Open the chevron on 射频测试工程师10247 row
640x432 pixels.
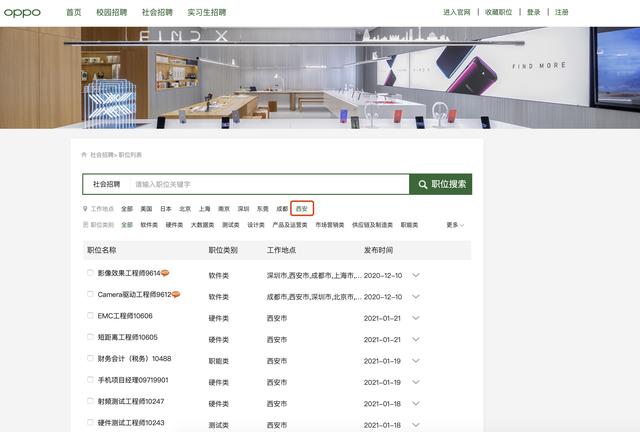point(416,403)
